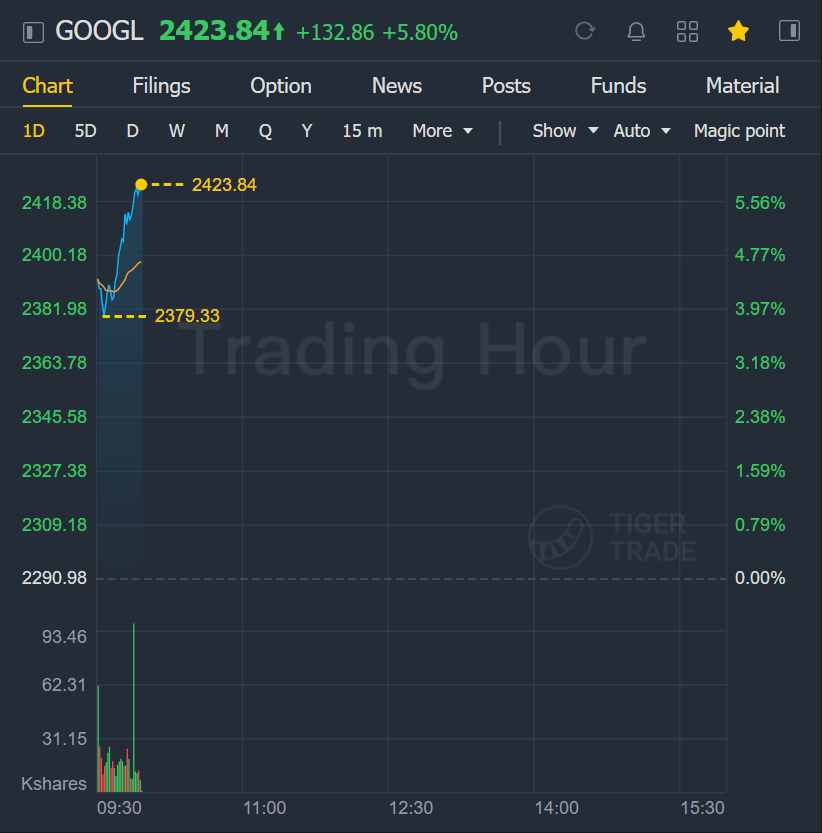The height and width of the screenshot is (833, 822).
Task: Click the Magic point button
Action: [x=739, y=131]
